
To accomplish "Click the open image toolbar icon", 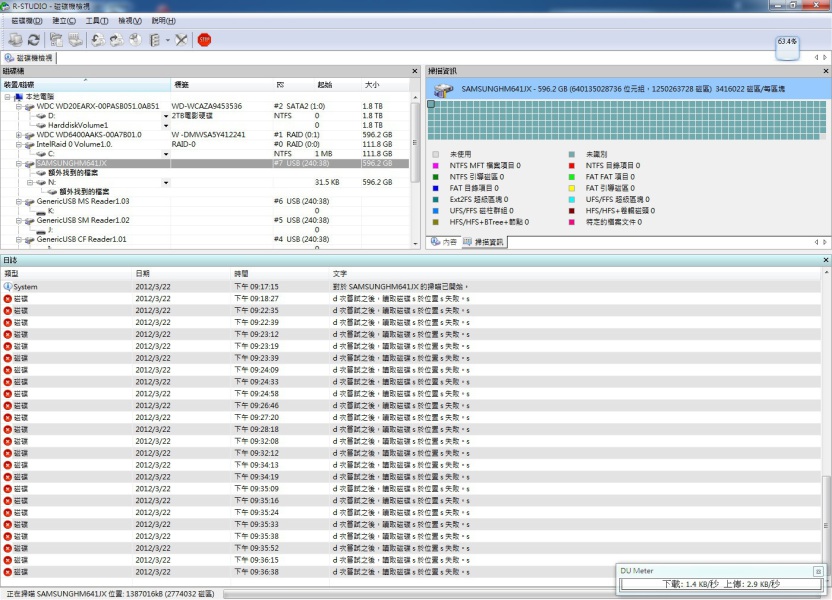I will tap(98, 40).
